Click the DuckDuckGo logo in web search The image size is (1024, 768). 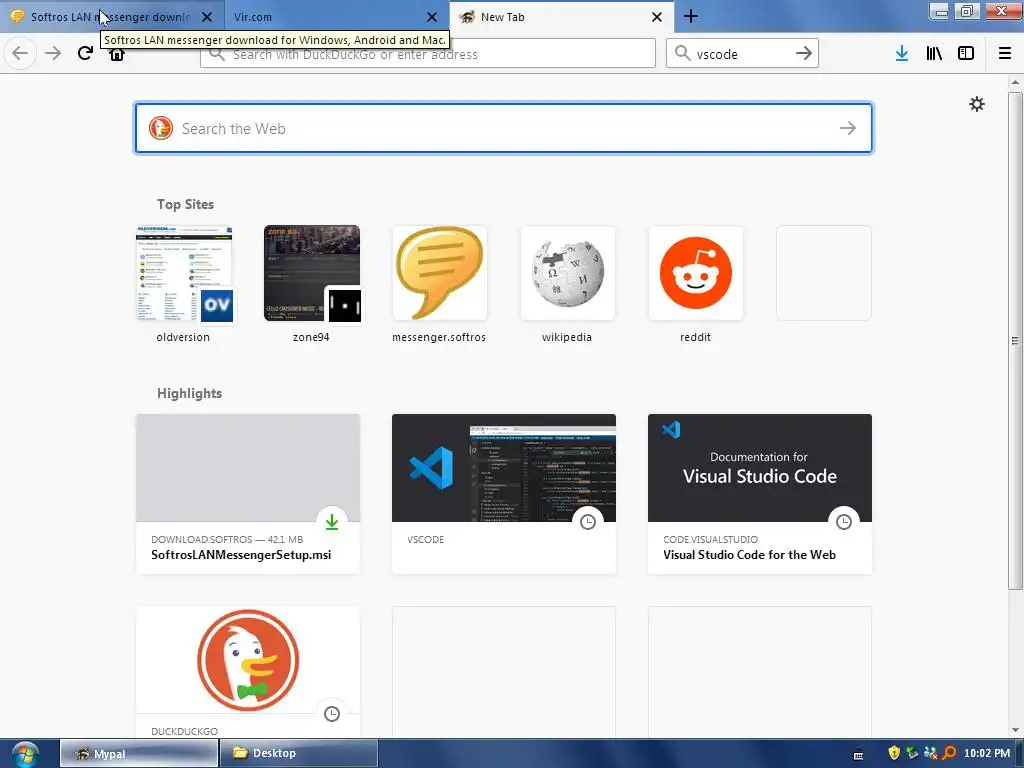(x=161, y=128)
